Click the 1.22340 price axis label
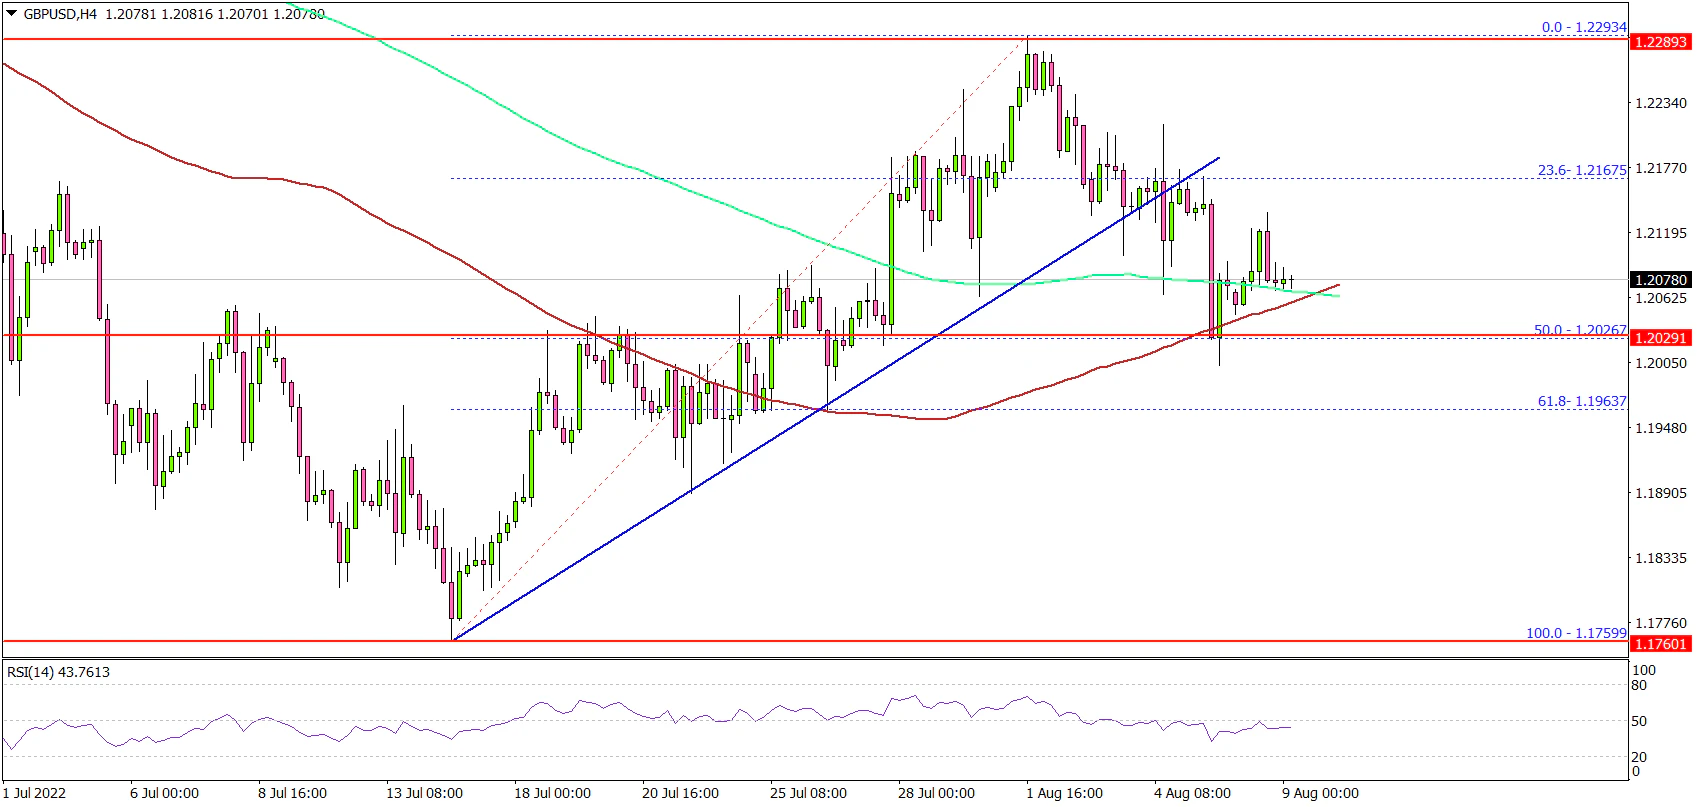The height and width of the screenshot is (807, 1700). [1659, 103]
